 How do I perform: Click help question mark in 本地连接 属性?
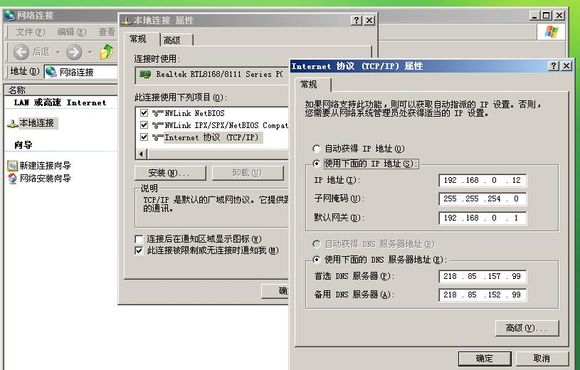[x=356, y=20]
